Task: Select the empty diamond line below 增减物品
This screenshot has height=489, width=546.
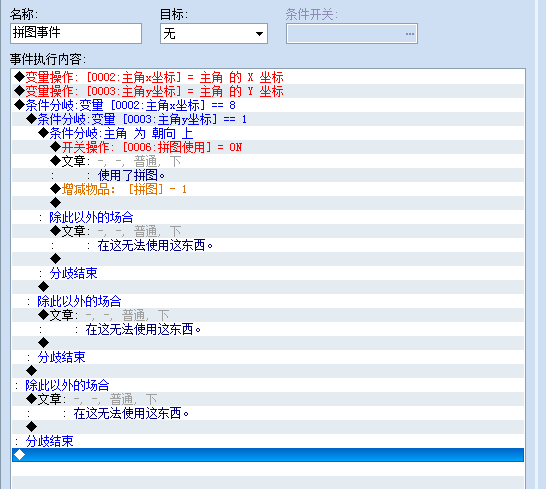Action: pos(268,203)
